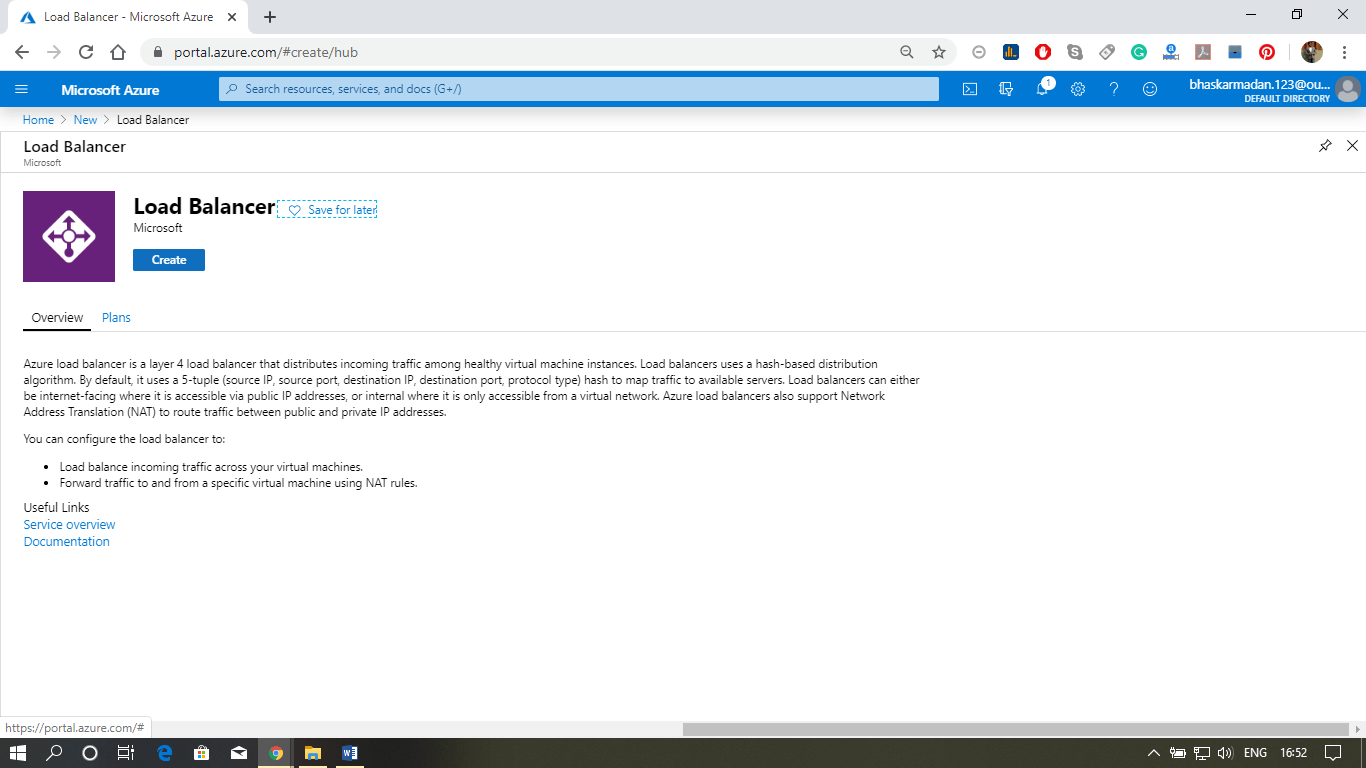1366x768 pixels.
Task: Open Microsoft Store from taskbar
Action: point(201,753)
